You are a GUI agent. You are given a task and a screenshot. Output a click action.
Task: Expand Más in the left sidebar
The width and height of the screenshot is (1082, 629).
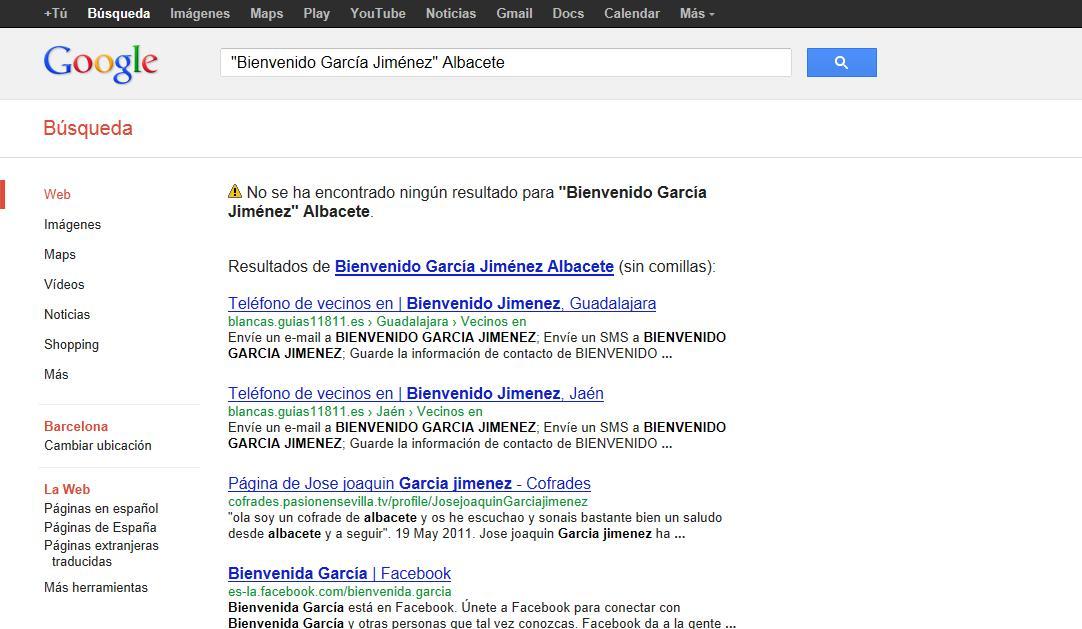(56, 374)
